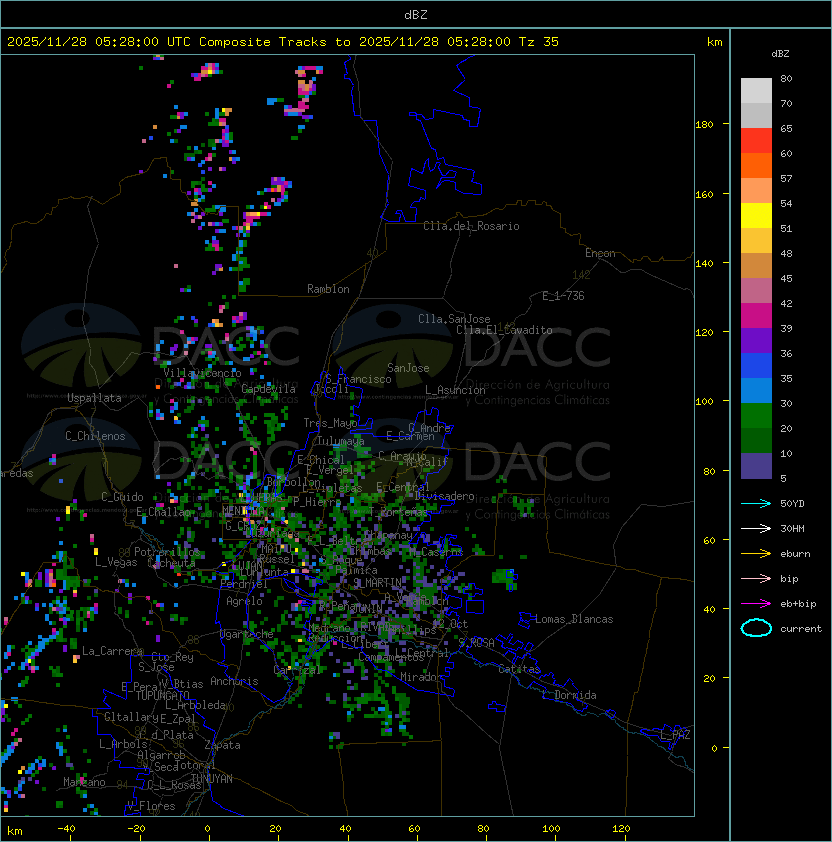Click the 'L_Asuncion' map label
The width and height of the screenshot is (832, 842).
pyautogui.click(x=455, y=390)
